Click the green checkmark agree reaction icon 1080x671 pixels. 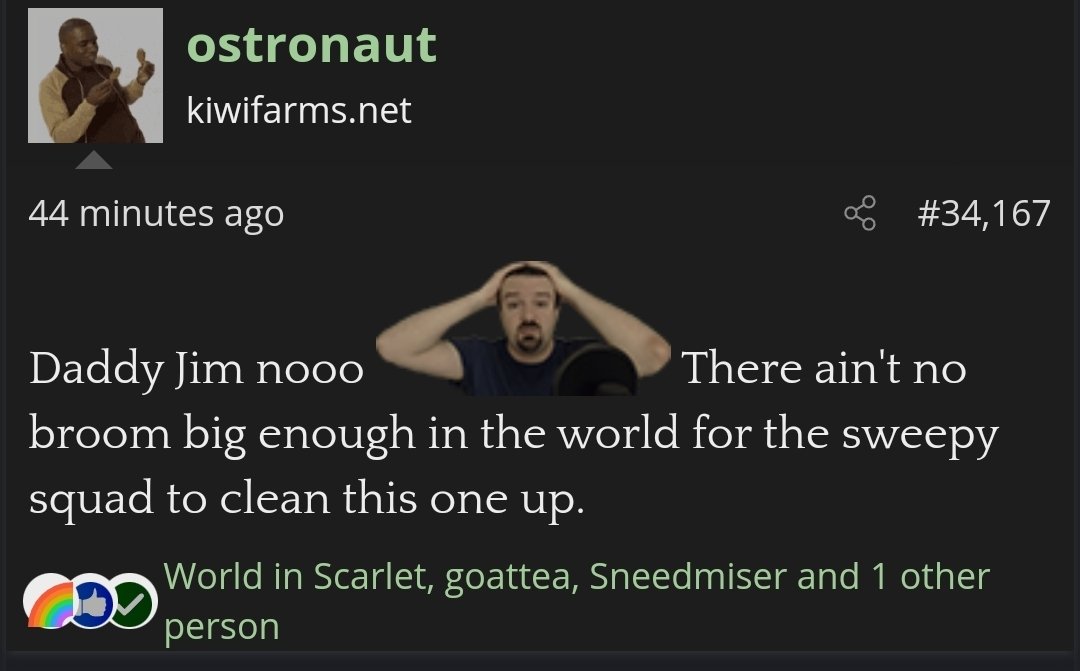[x=132, y=601]
